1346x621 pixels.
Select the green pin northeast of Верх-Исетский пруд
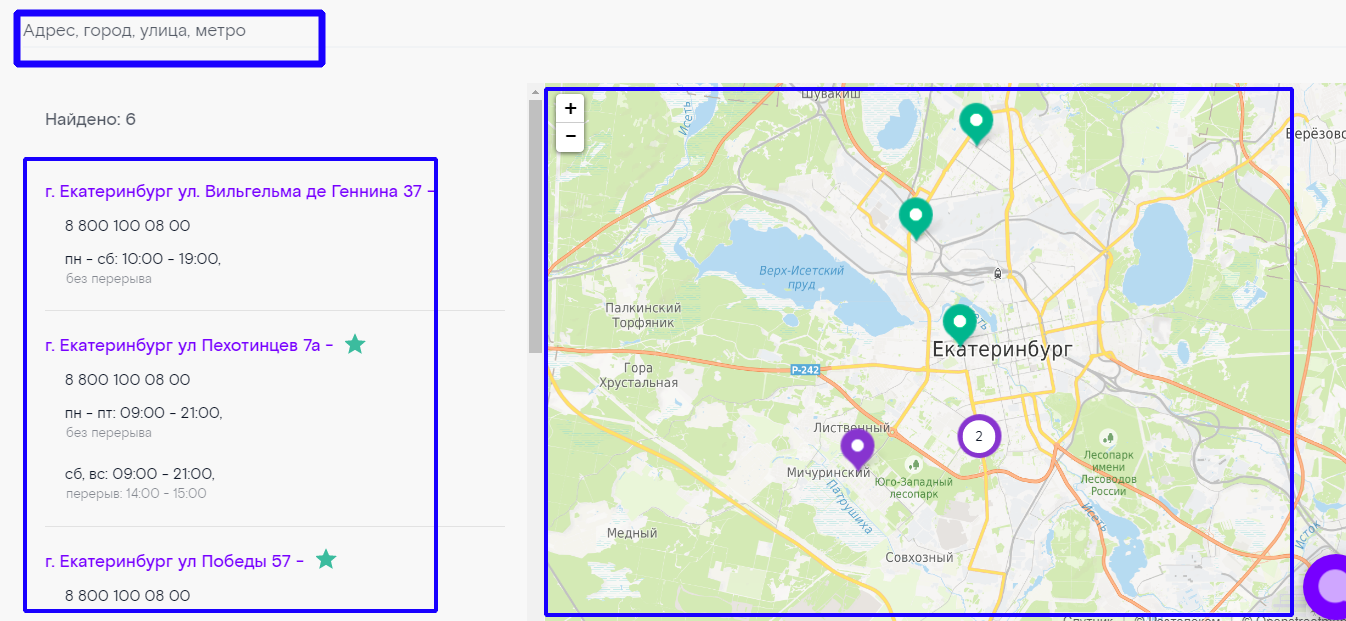(915, 218)
